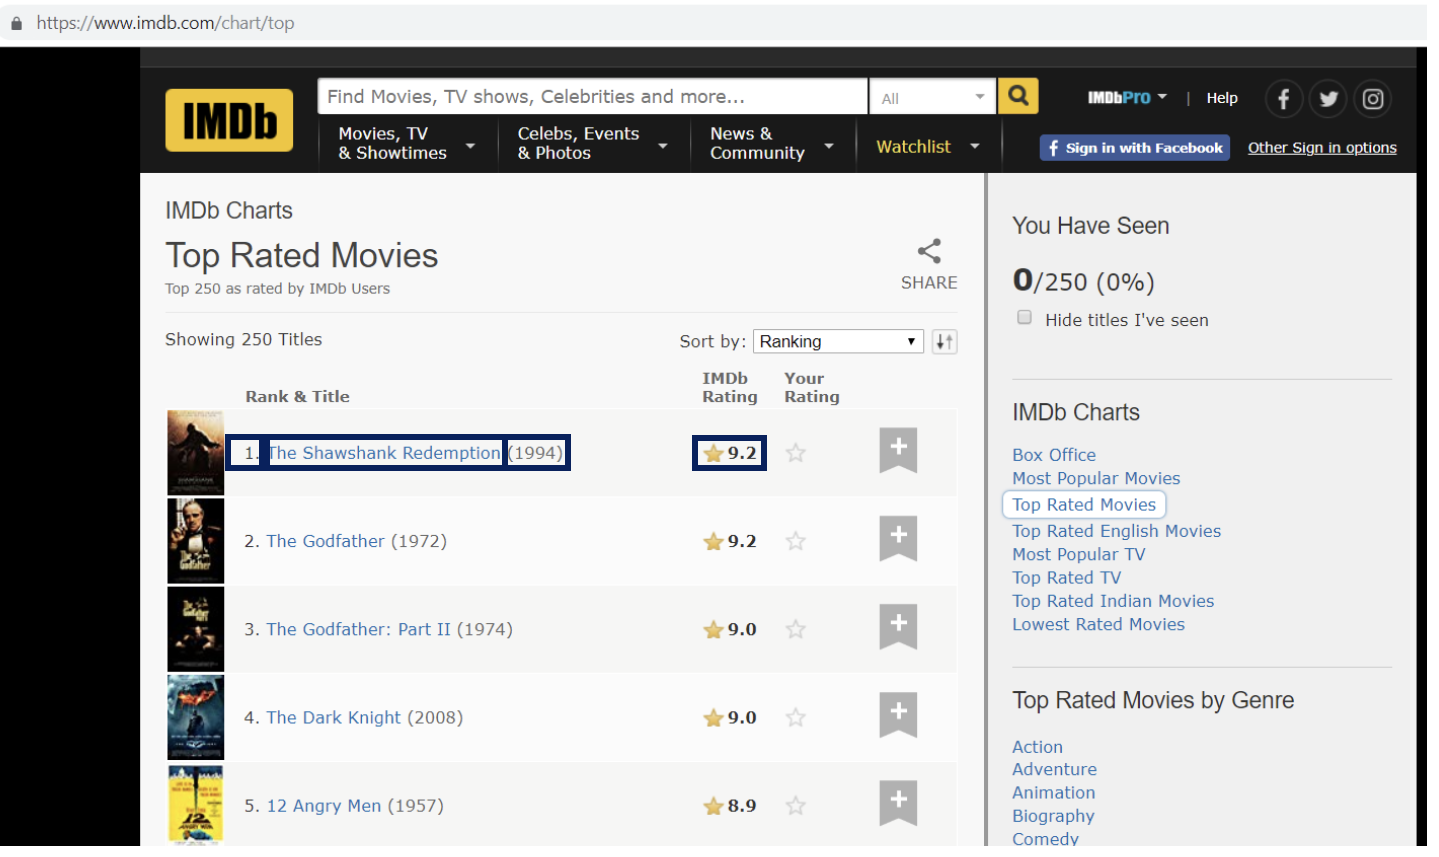This screenshot has width=1439, height=857.
Task: Click the search movies input field
Action: tap(592, 97)
